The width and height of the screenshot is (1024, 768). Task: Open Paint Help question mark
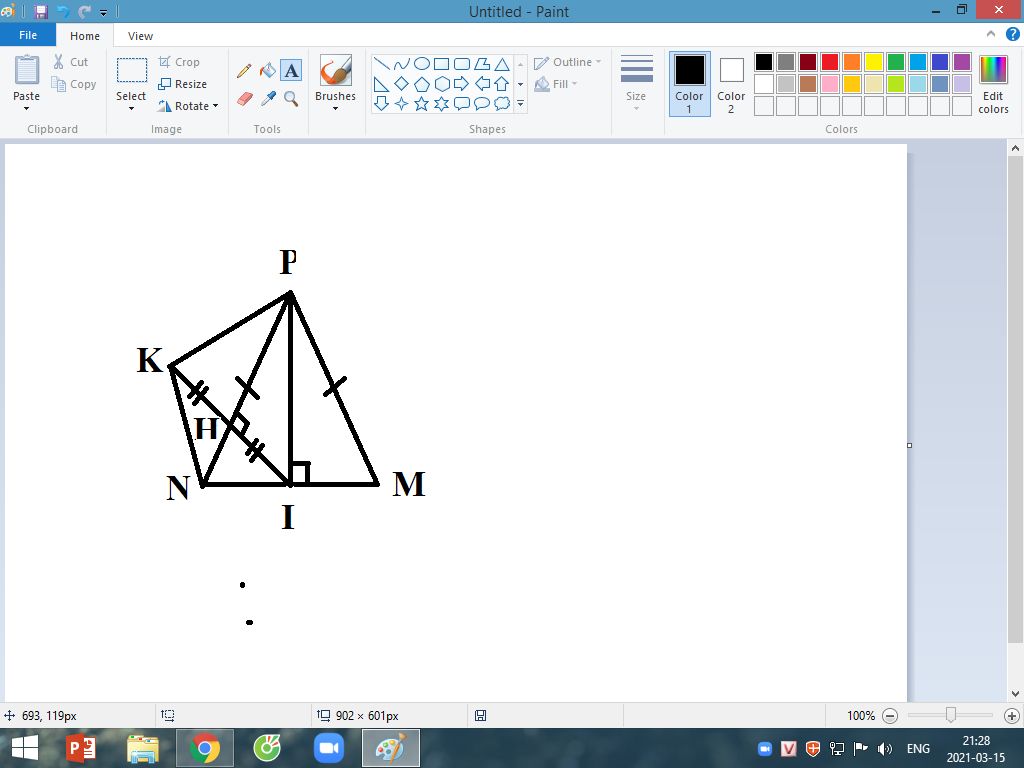pyautogui.click(x=1012, y=35)
